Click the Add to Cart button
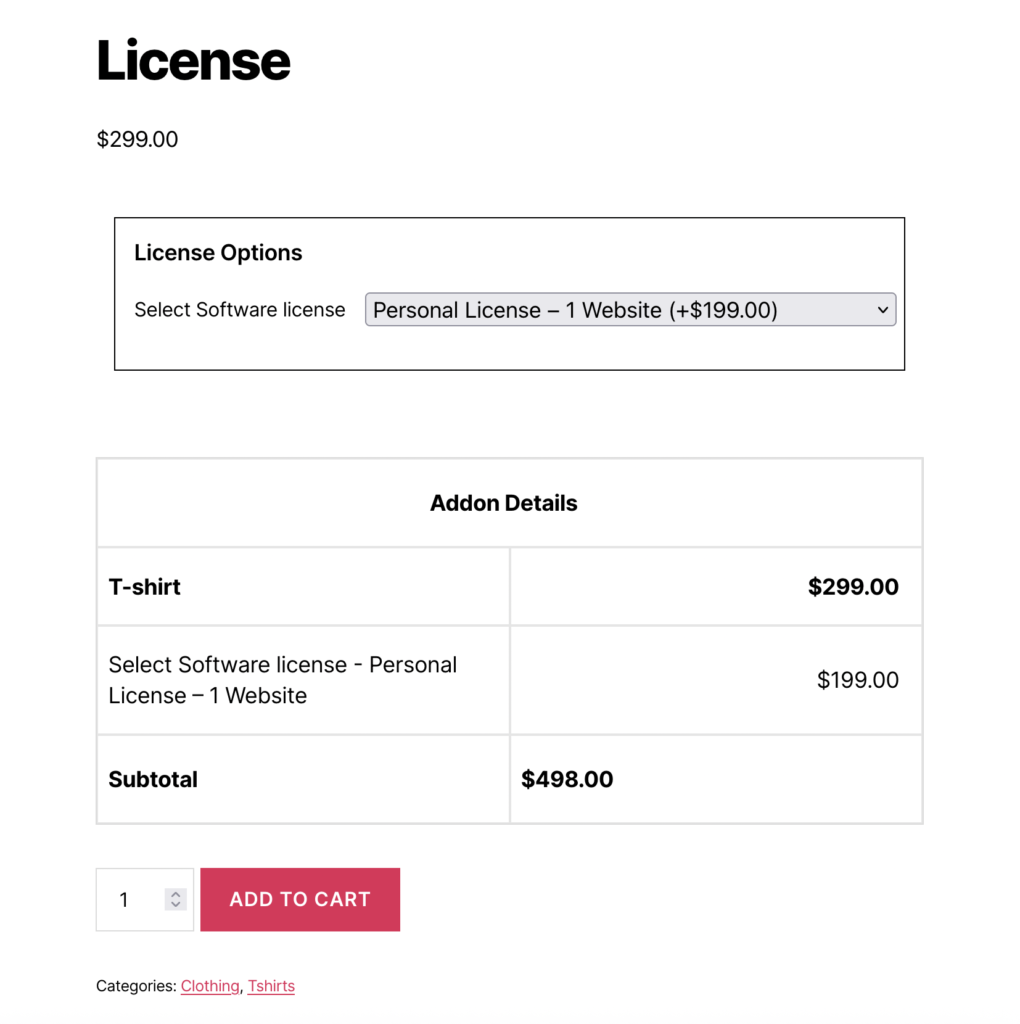Screen dimensions: 1020x1024 (300, 899)
